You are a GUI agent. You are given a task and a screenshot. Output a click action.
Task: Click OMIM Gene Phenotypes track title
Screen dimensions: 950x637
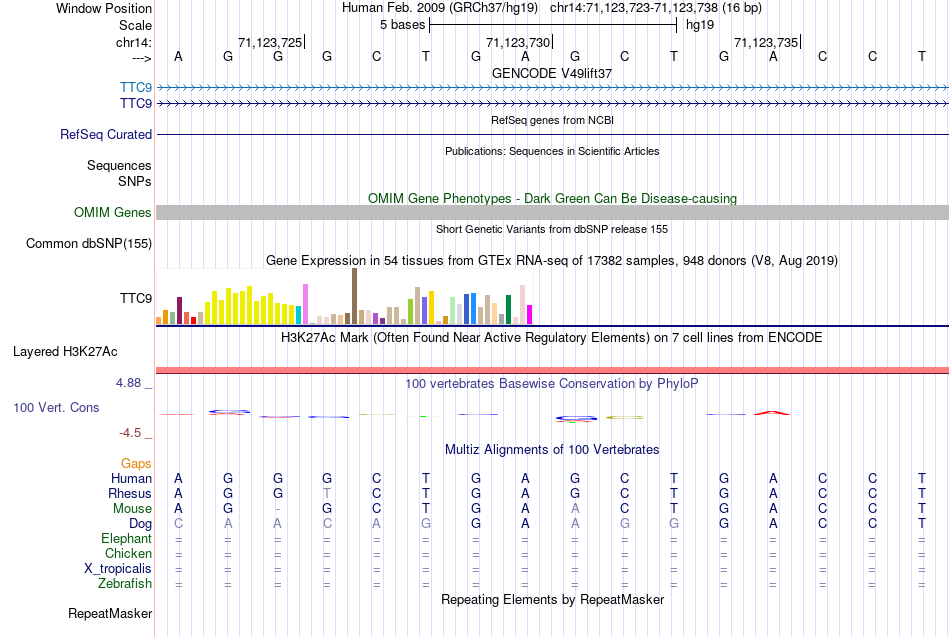coord(552,198)
